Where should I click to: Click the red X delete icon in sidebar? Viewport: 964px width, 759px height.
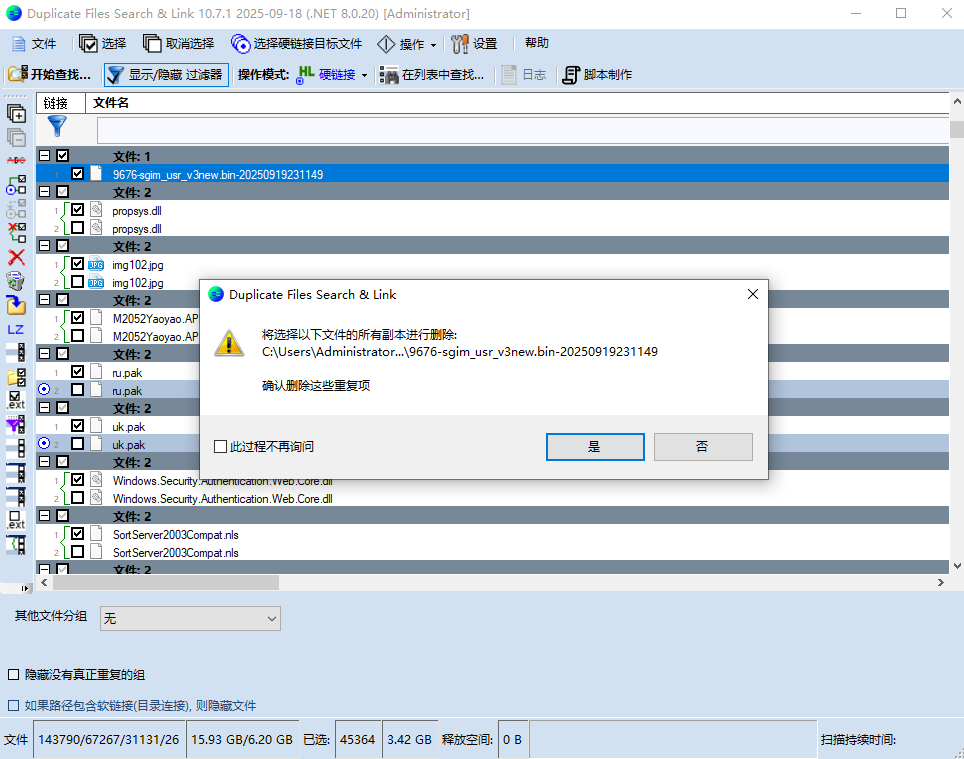16,257
